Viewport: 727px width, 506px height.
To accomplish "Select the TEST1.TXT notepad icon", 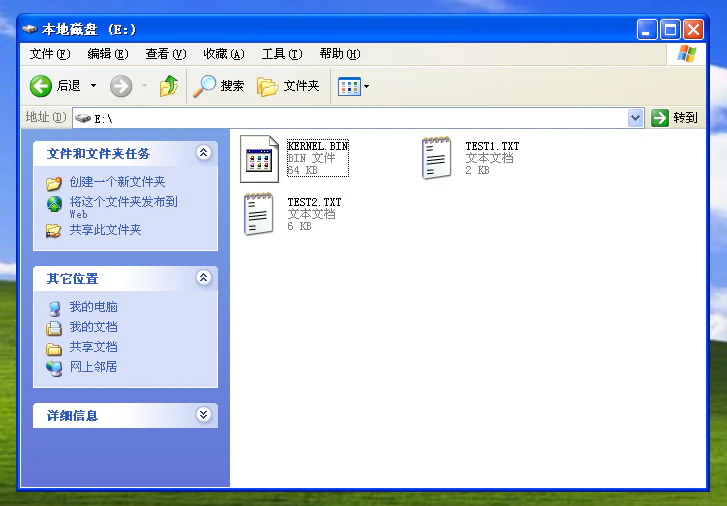I will click(436, 158).
